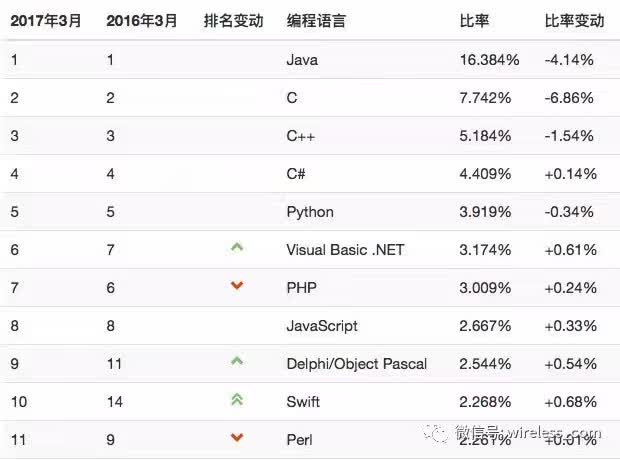This screenshot has height=460, width=620.
Task: Click the red down arrow beside PHP
Action: 237,286
